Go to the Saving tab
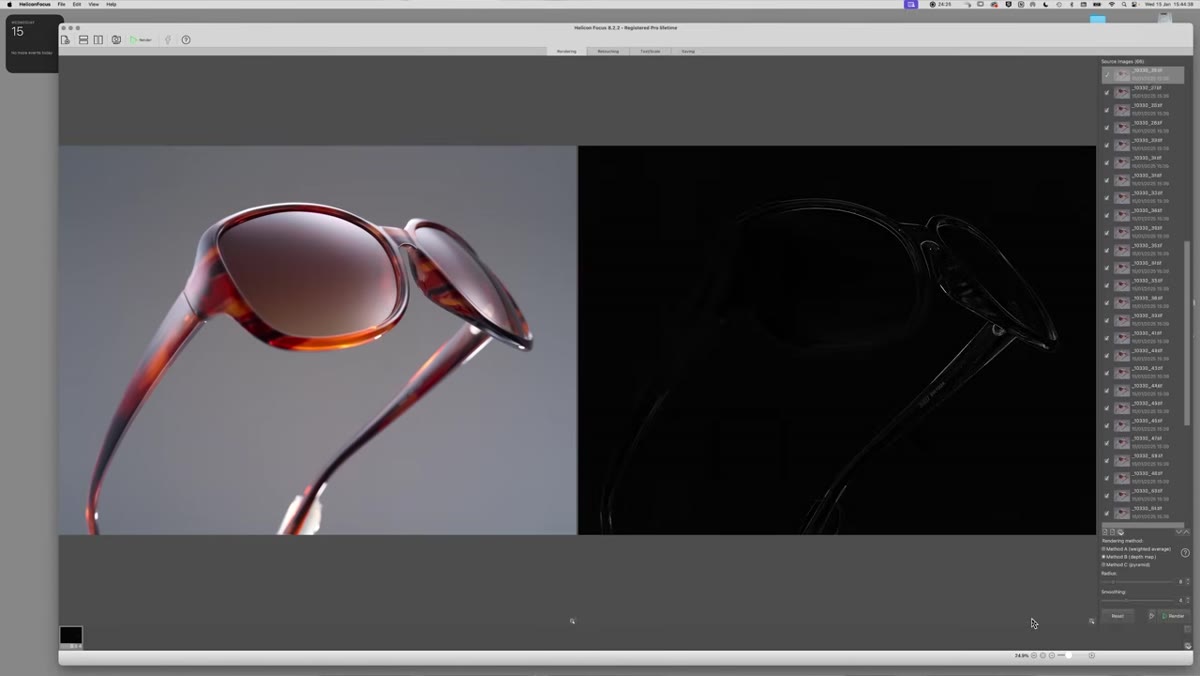The height and width of the screenshot is (676, 1200). [x=688, y=51]
